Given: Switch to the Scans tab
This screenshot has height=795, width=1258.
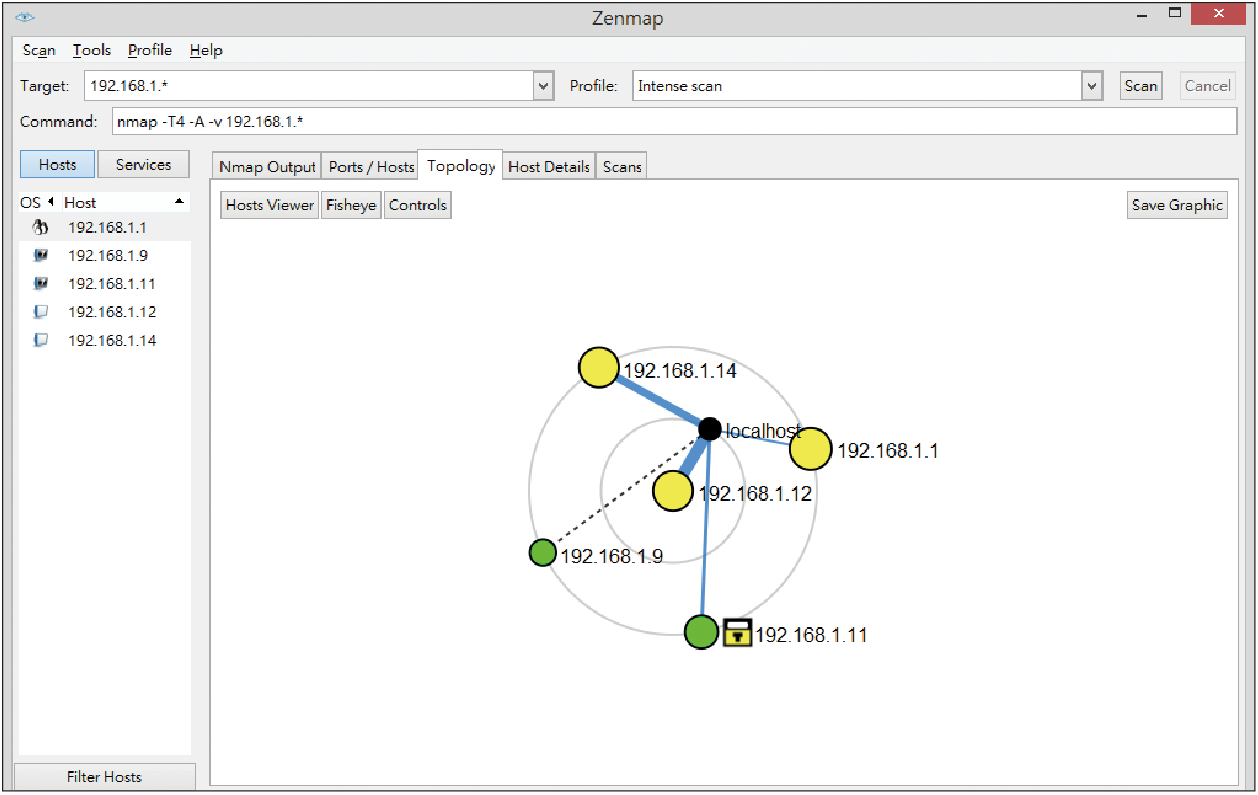Looking at the screenshot, I should click(x=622, y=167).
